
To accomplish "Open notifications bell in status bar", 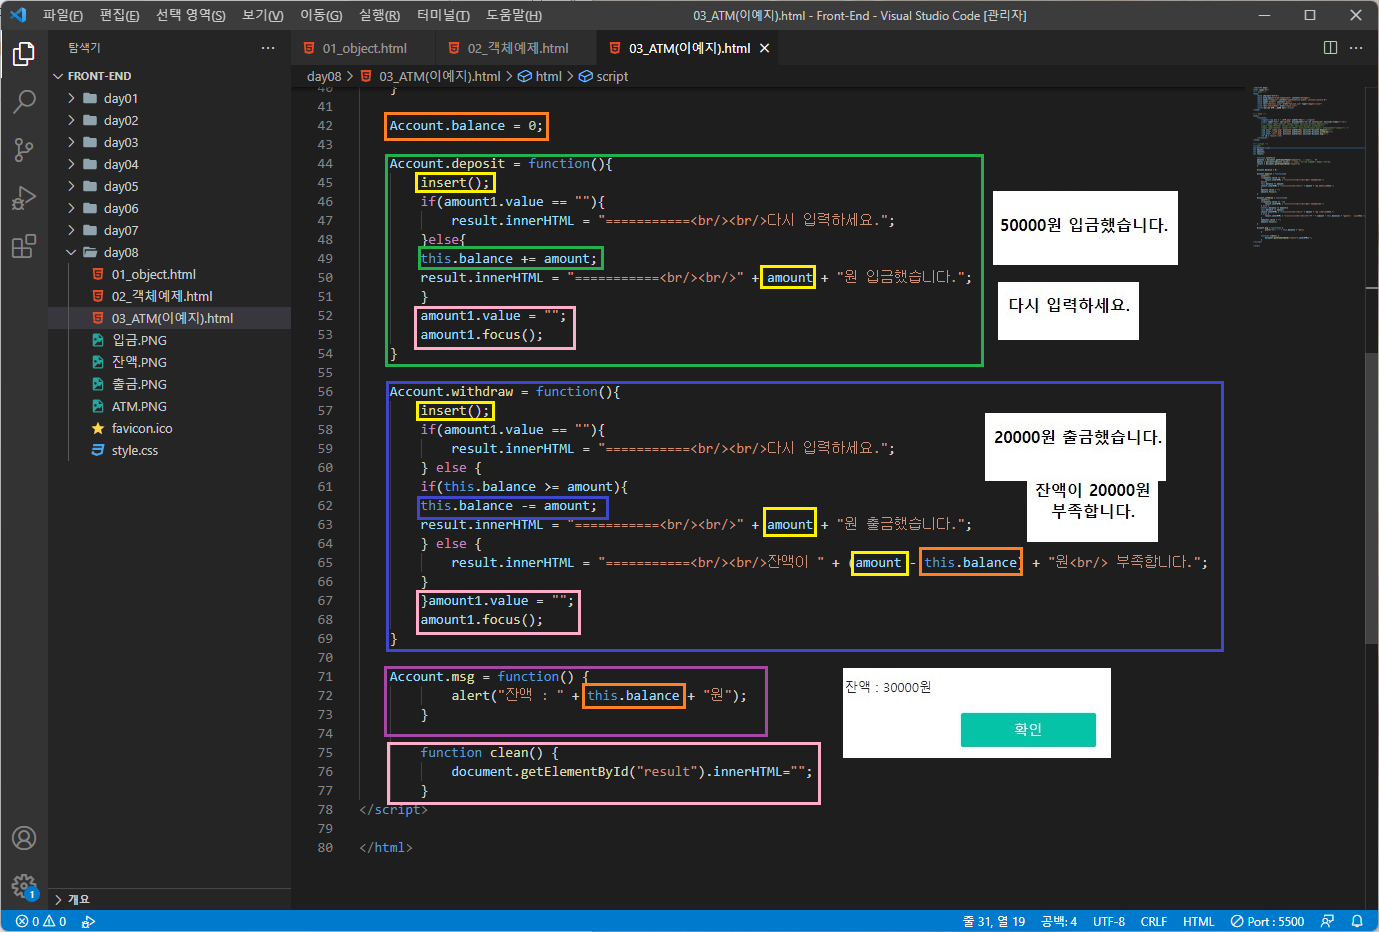I will (x=1357, y=921).
